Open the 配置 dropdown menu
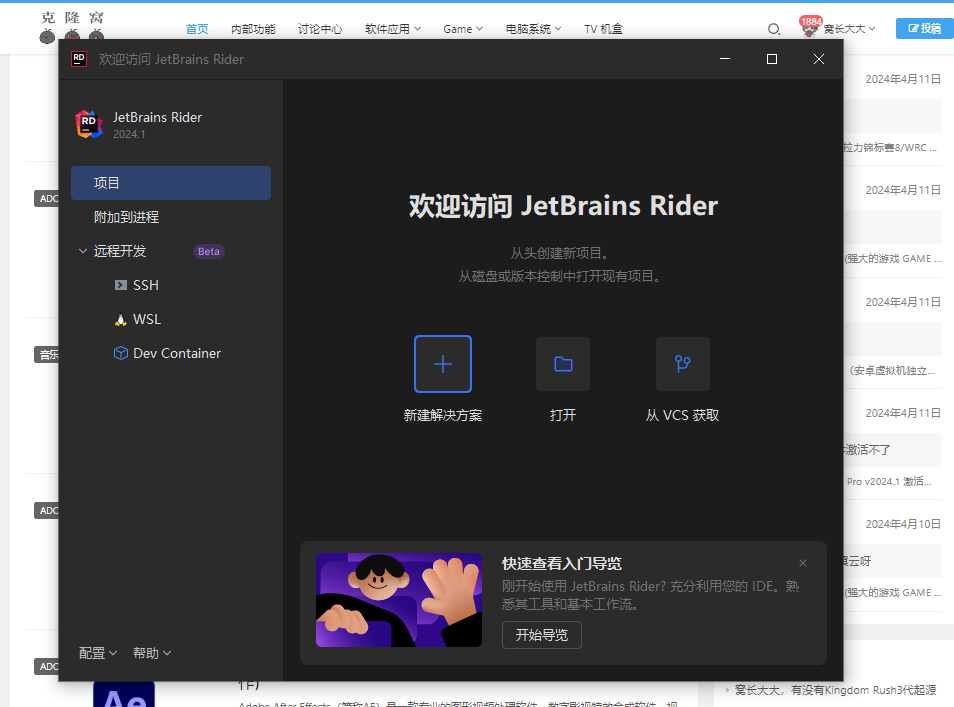This screenshot has height=707, width=954. [x=97, y=653]
